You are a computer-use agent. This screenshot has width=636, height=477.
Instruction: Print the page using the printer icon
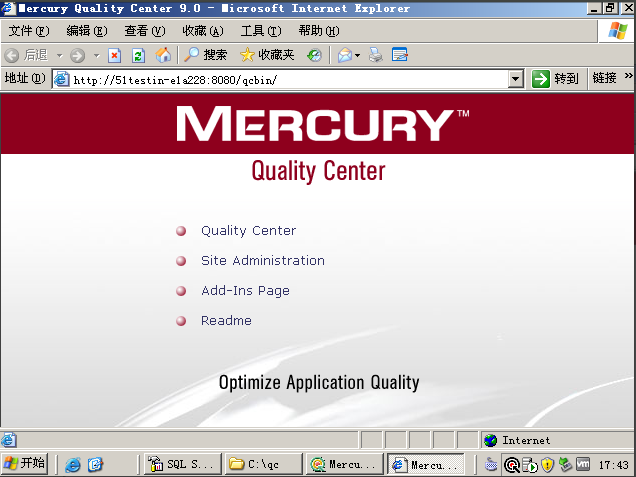[376, 55]
